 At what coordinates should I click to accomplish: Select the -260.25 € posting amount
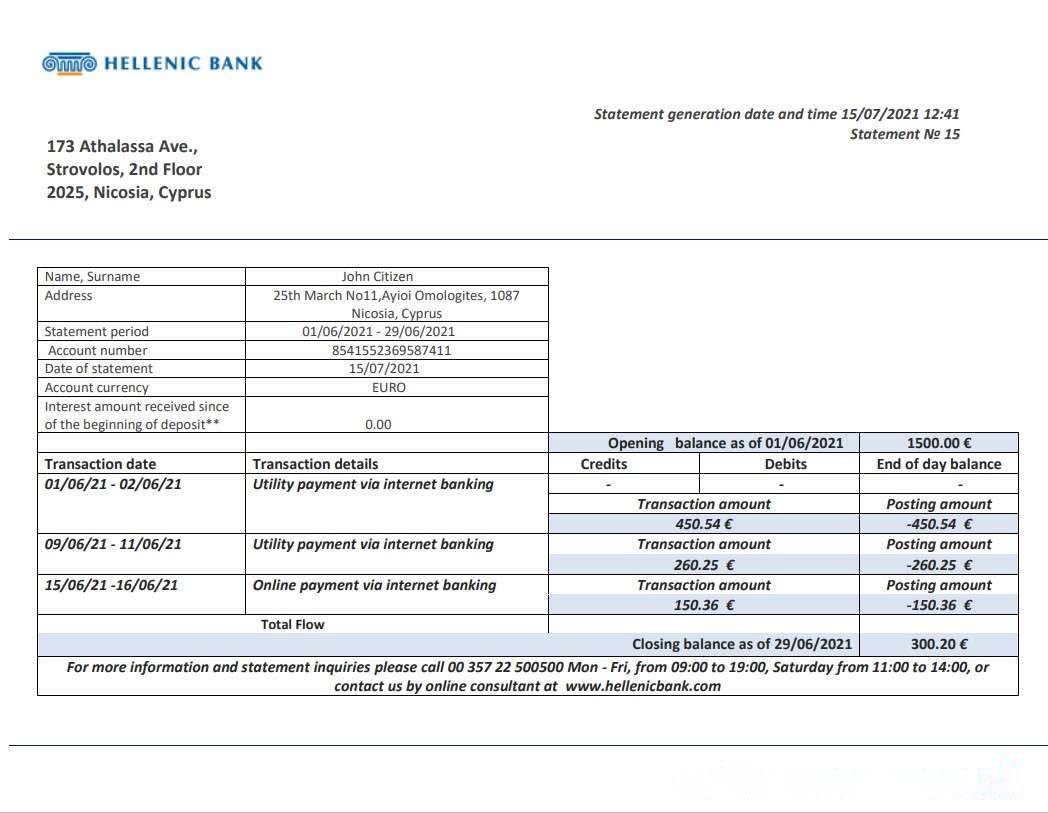pos(939,564)
